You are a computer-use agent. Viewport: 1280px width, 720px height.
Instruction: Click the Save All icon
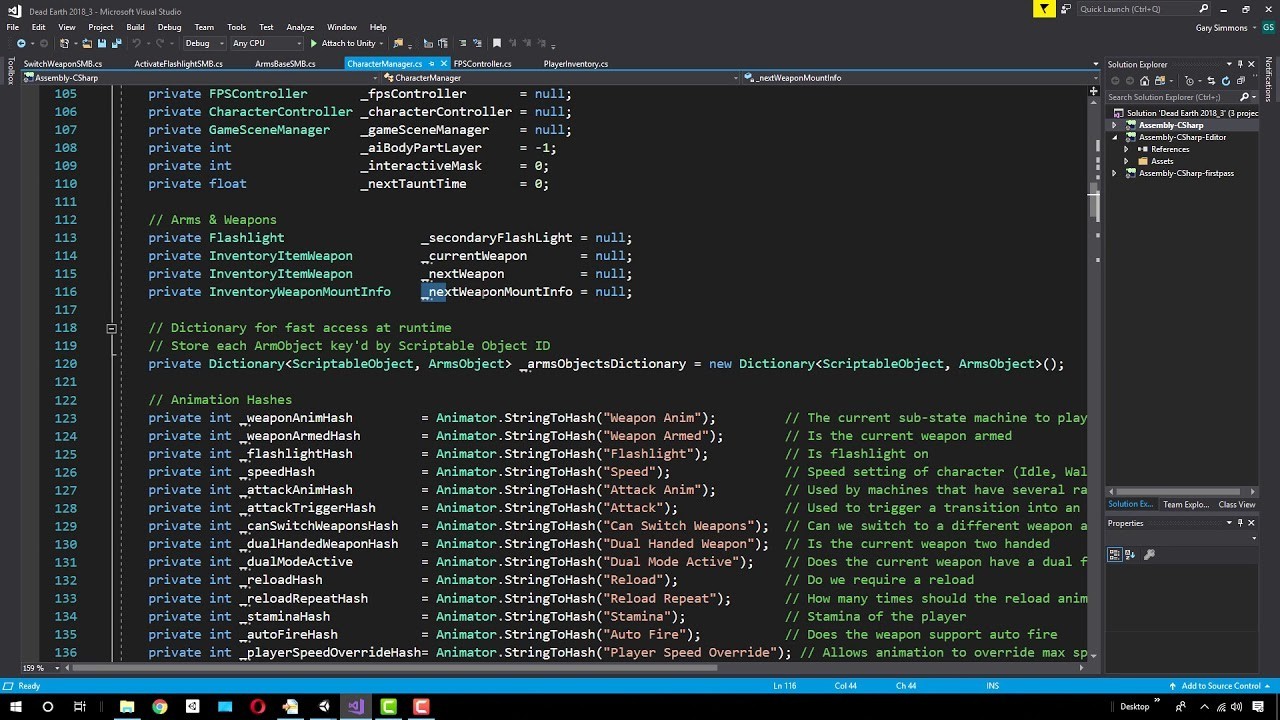coord(117,43)
